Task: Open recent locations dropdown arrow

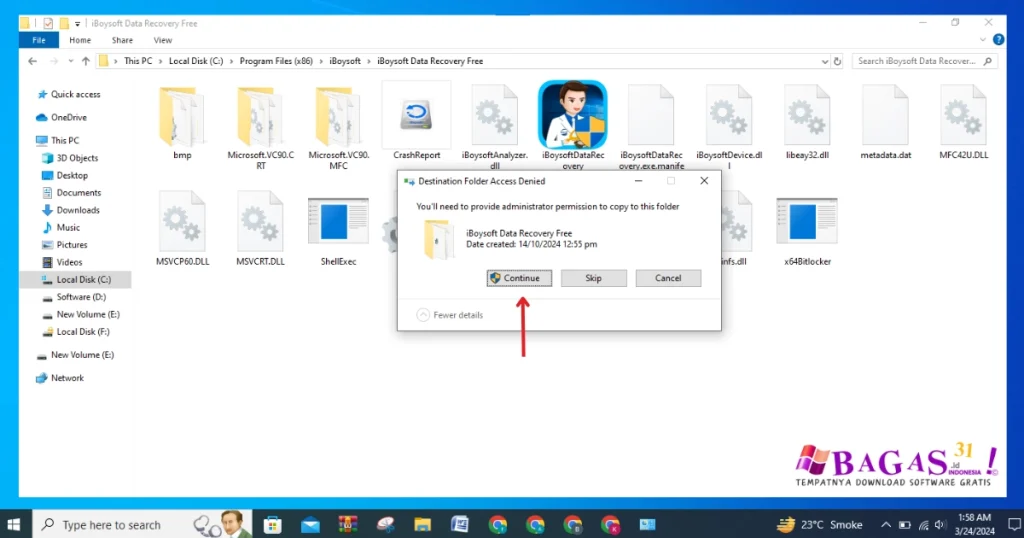Action: pos(71,61)
